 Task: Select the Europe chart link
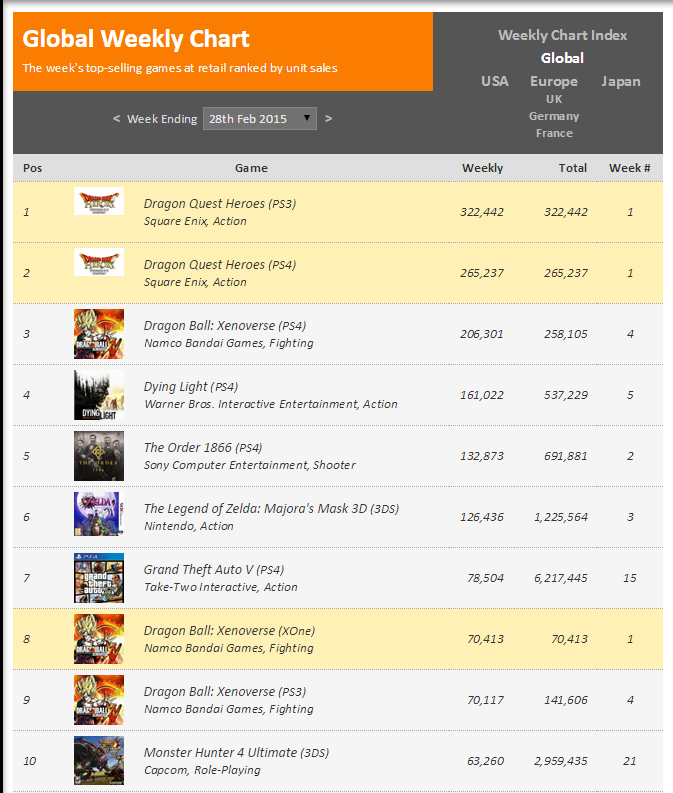(x=554, y=81)
